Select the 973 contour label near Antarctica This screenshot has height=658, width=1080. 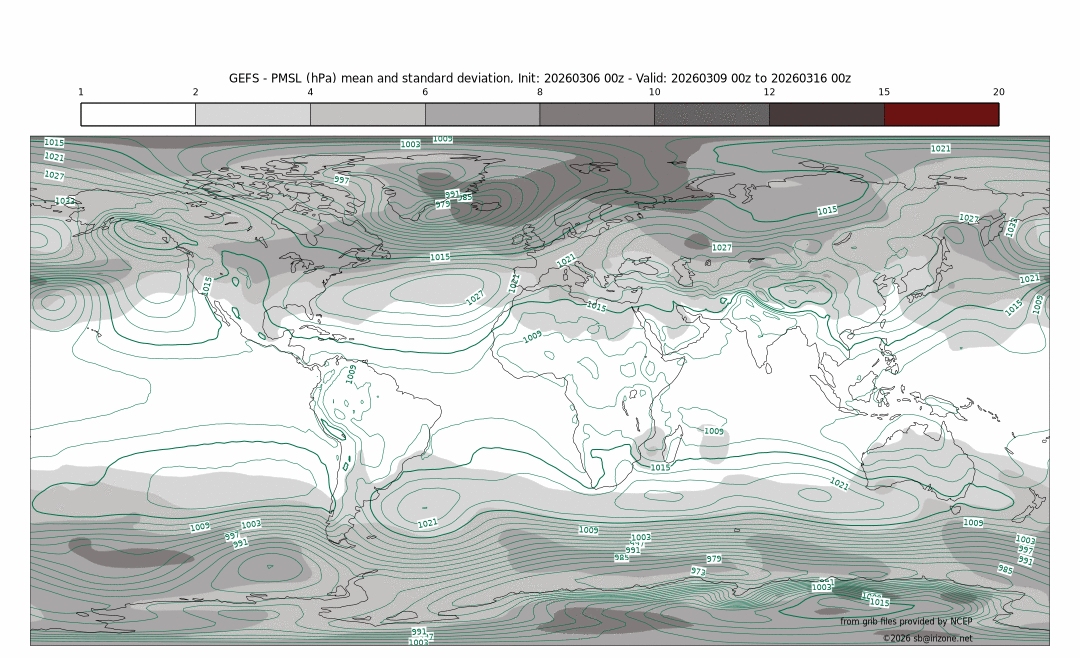[x=698, y=571]
